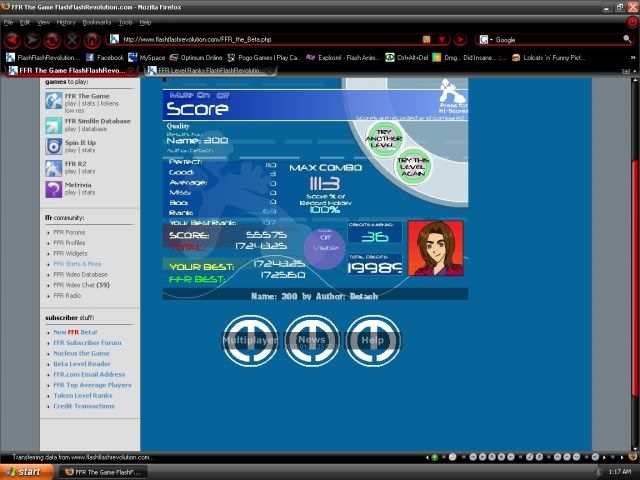Click the browser Back arrow button

coord(13,40)
